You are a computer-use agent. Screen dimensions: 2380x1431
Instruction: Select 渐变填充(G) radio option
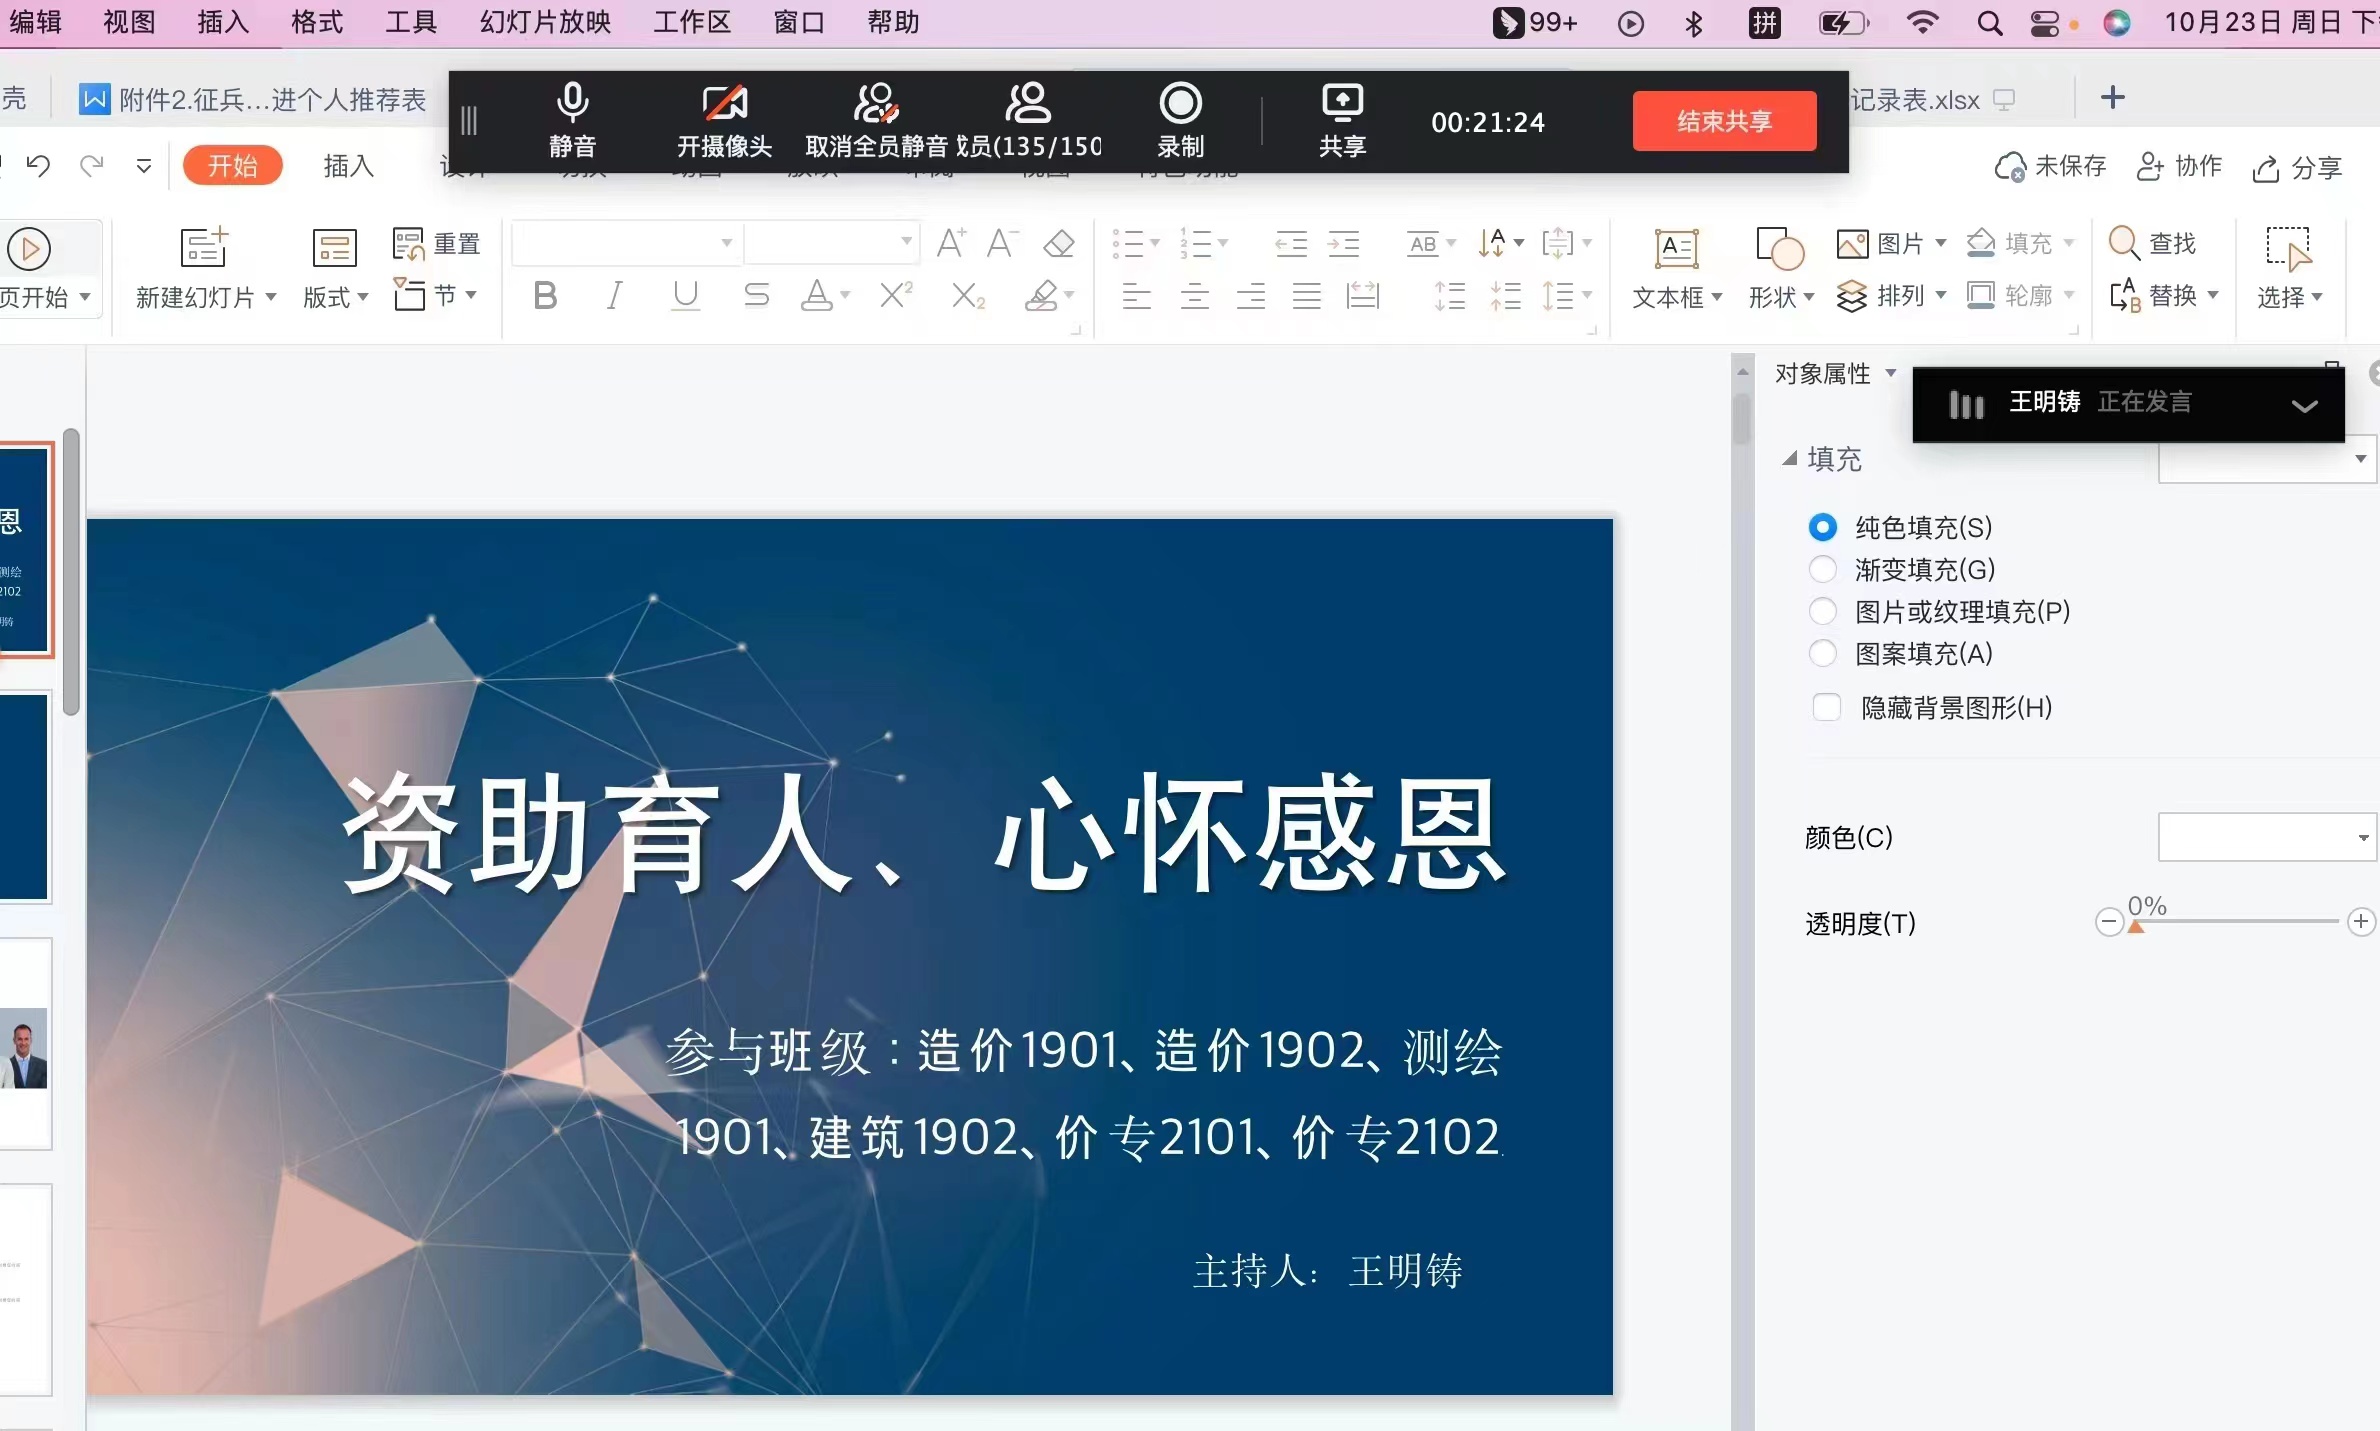1823,570
